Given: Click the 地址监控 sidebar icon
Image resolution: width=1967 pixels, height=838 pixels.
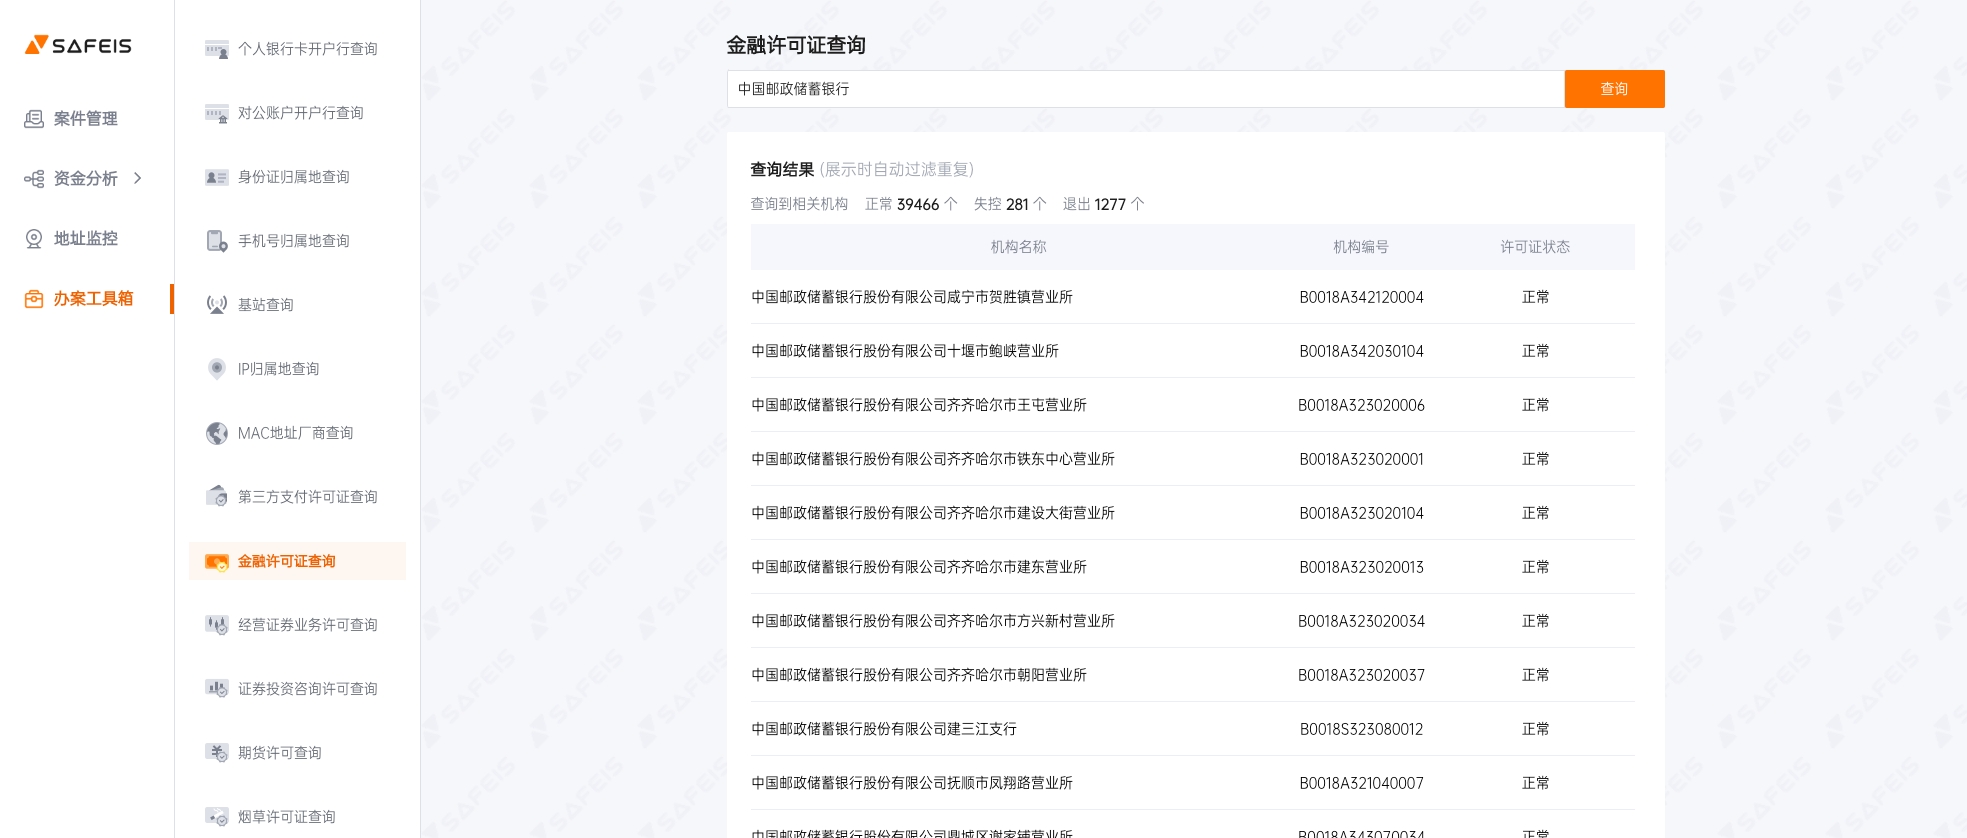Looking at the screenshot, I should pyautogui.click(x=34, y=239).
